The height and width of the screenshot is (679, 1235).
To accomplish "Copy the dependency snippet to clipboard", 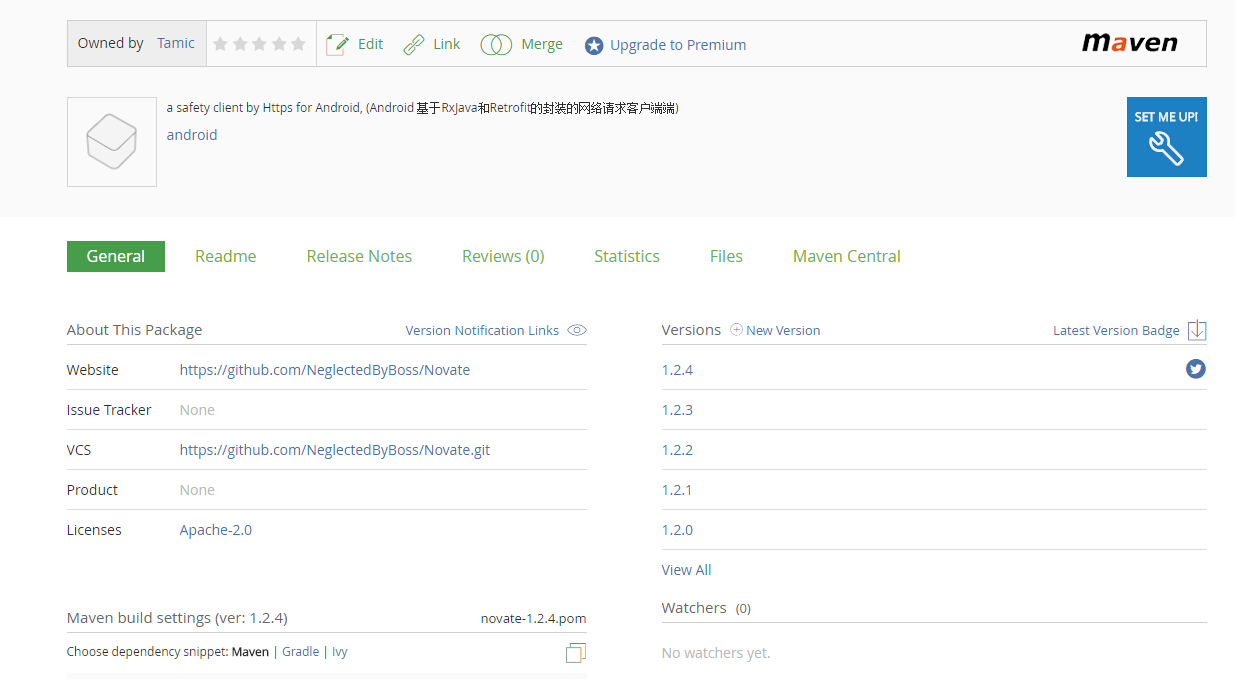I will coord(575,653).
